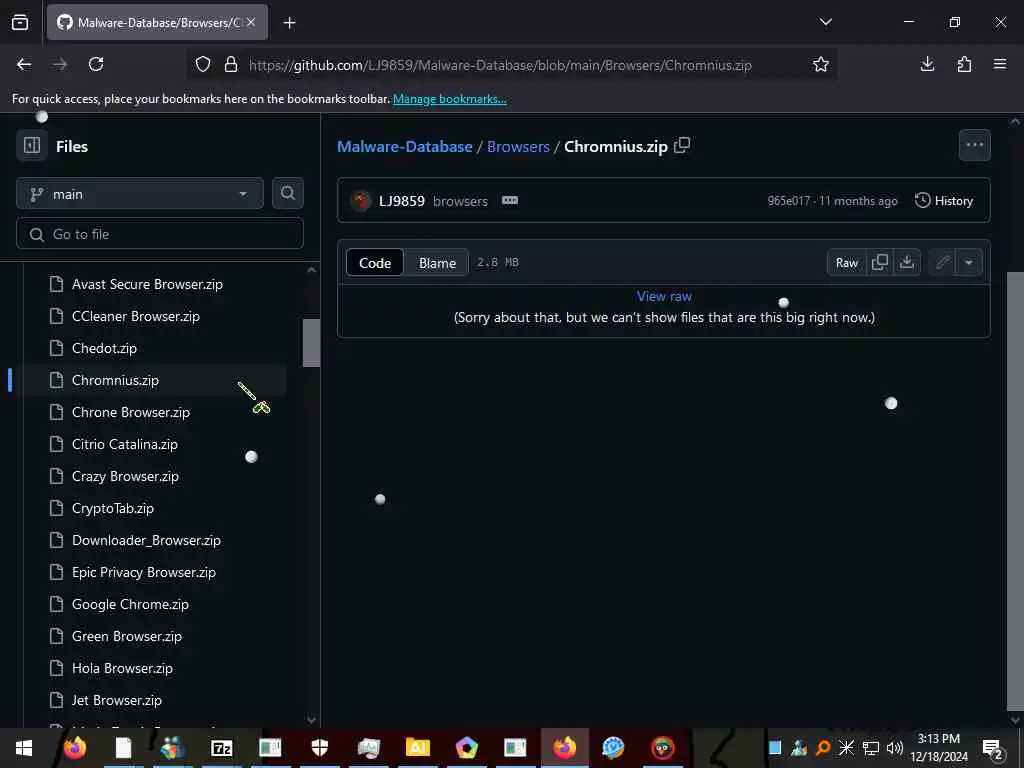Open the Firefox extensions menu

click(x=964, y=64)
